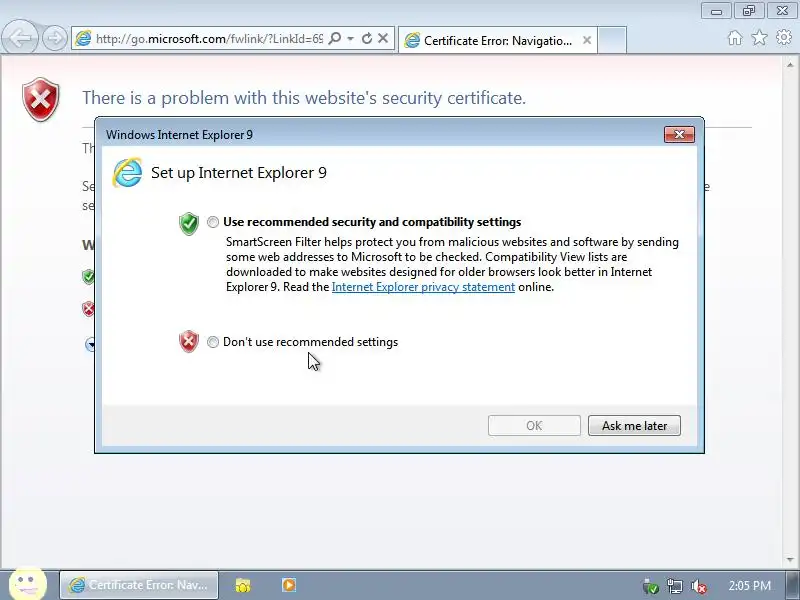Click the red shield icon beside Don't use
Image resolution: width=800 pixels, height=600 pixels.
189,341
